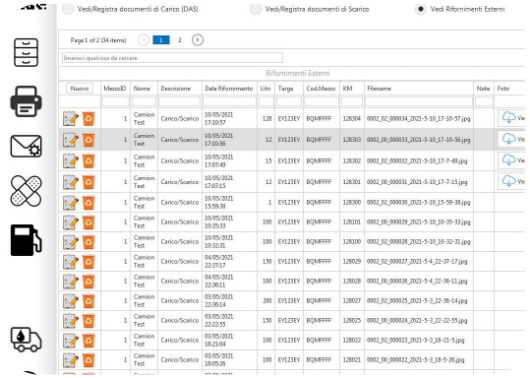The height and width of the screenshot is (378, 530).
Task: Focus the Targa filter field
Action: coord(289,101)
